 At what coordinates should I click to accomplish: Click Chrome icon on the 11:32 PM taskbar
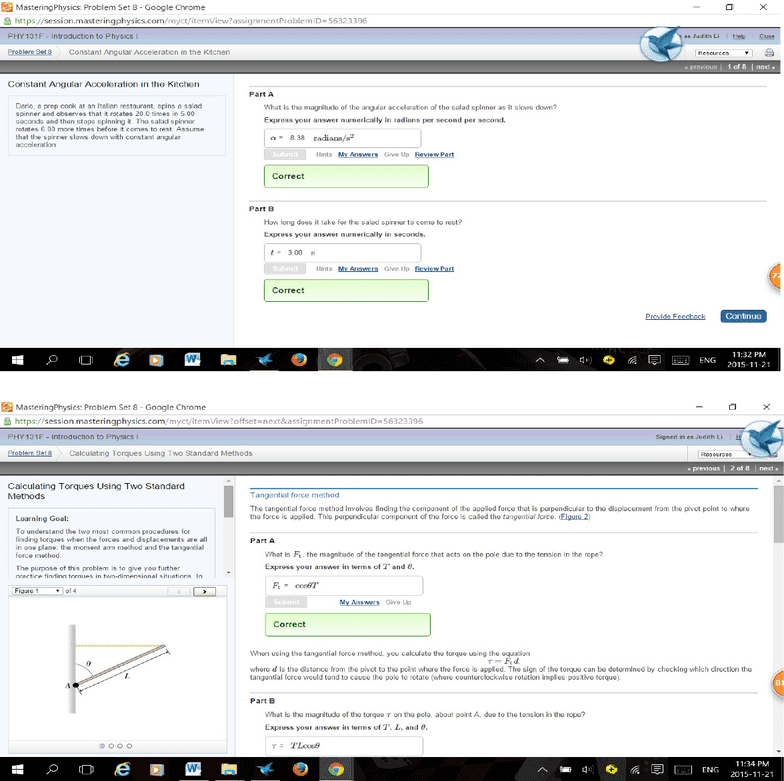pos(334,360)
